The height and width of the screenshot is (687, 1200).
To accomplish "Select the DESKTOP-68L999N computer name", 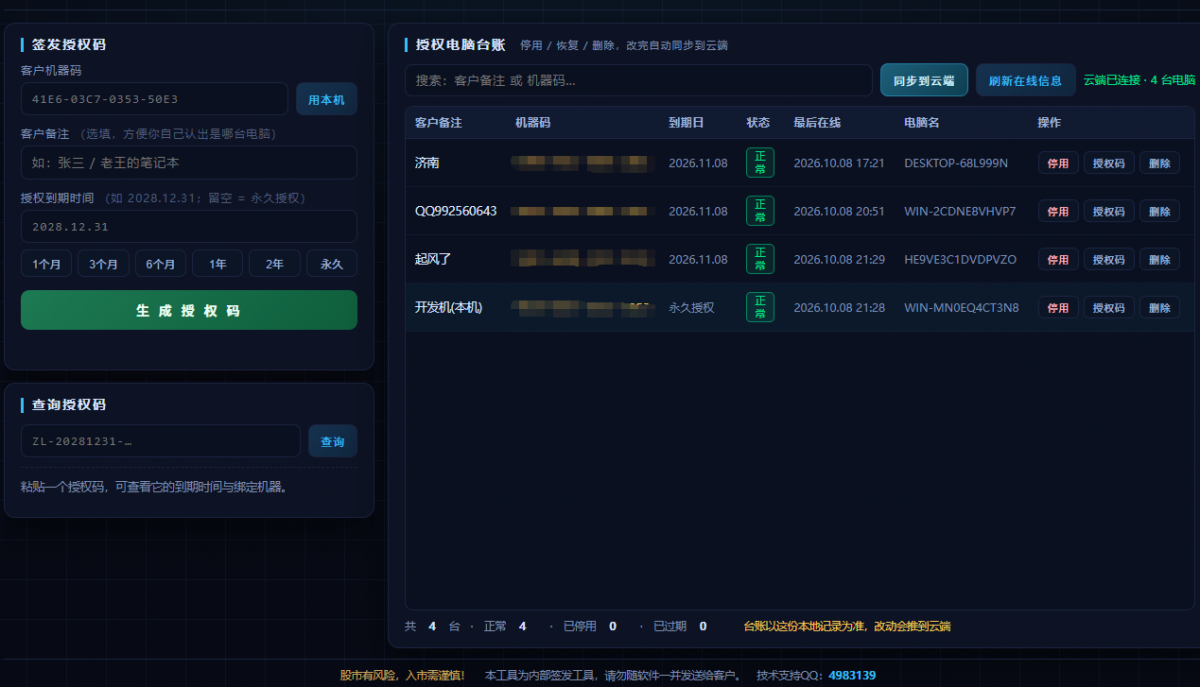I will click(956, 163).
